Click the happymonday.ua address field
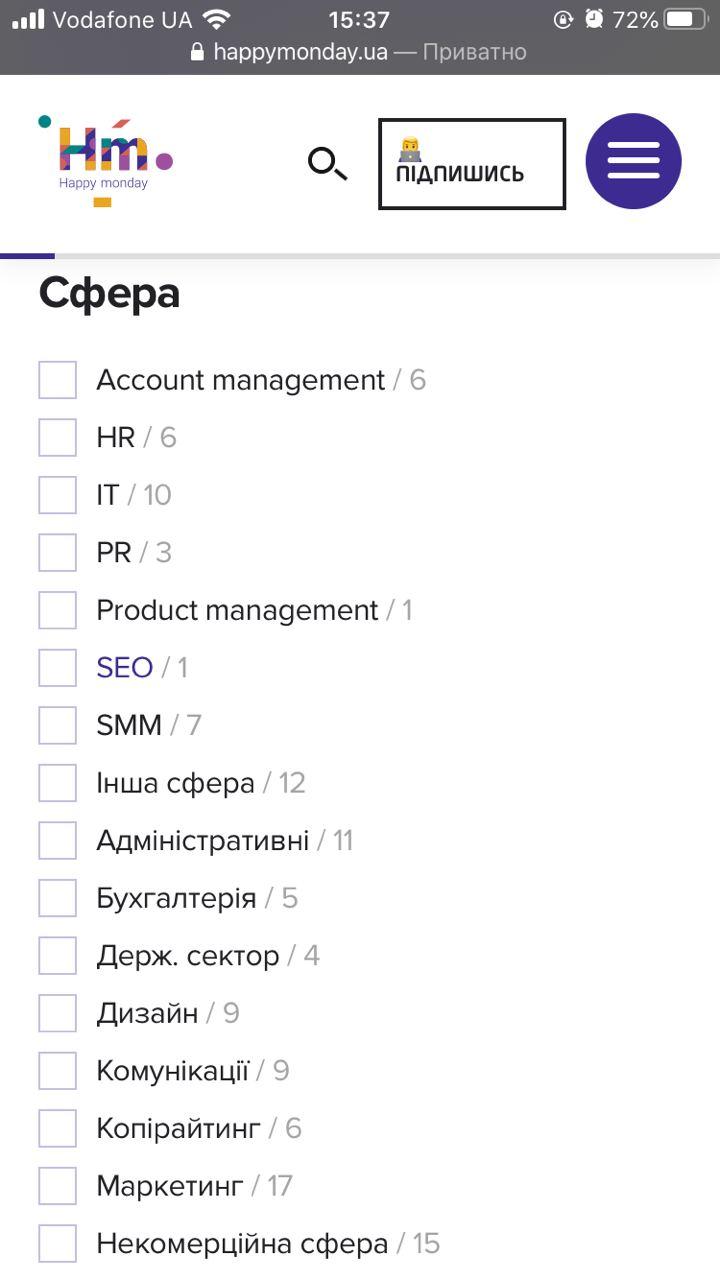The height and width of the screenshot is (1280, 720). tap(300, 52)
